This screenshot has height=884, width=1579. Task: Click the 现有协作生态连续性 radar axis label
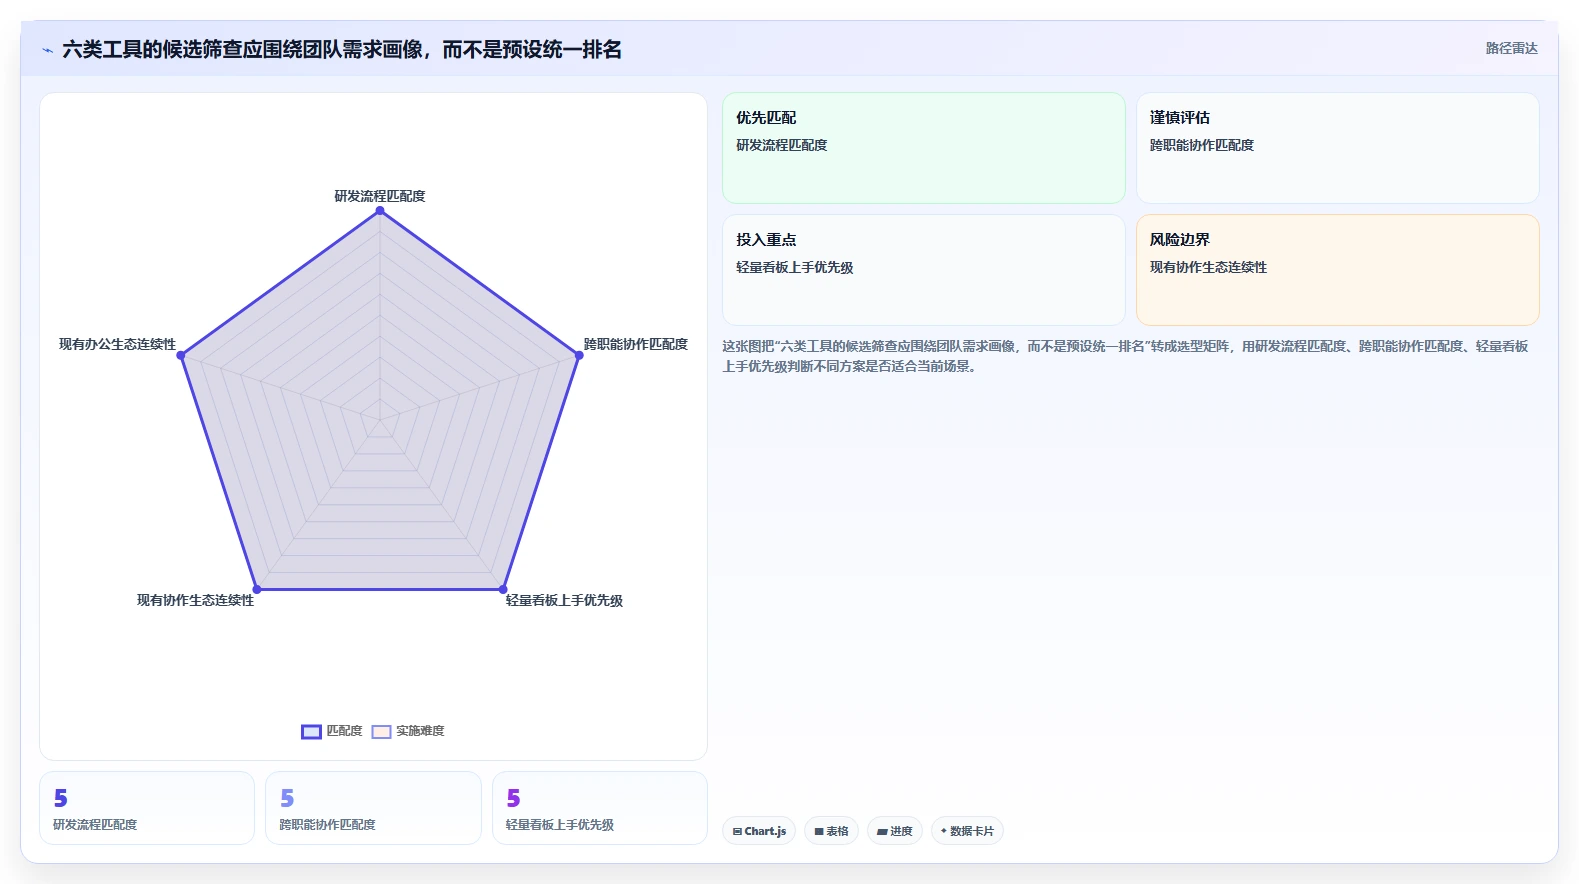pos(195,600)
